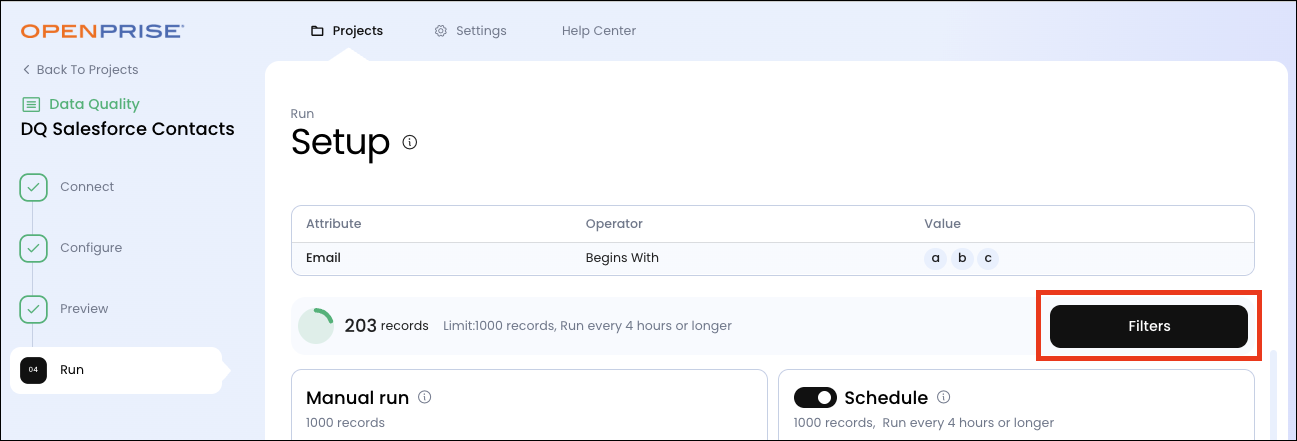Viewport: 1297px width, 441px height.
Task: Open the Help Center tab
Action: click(x=599, y=31)
